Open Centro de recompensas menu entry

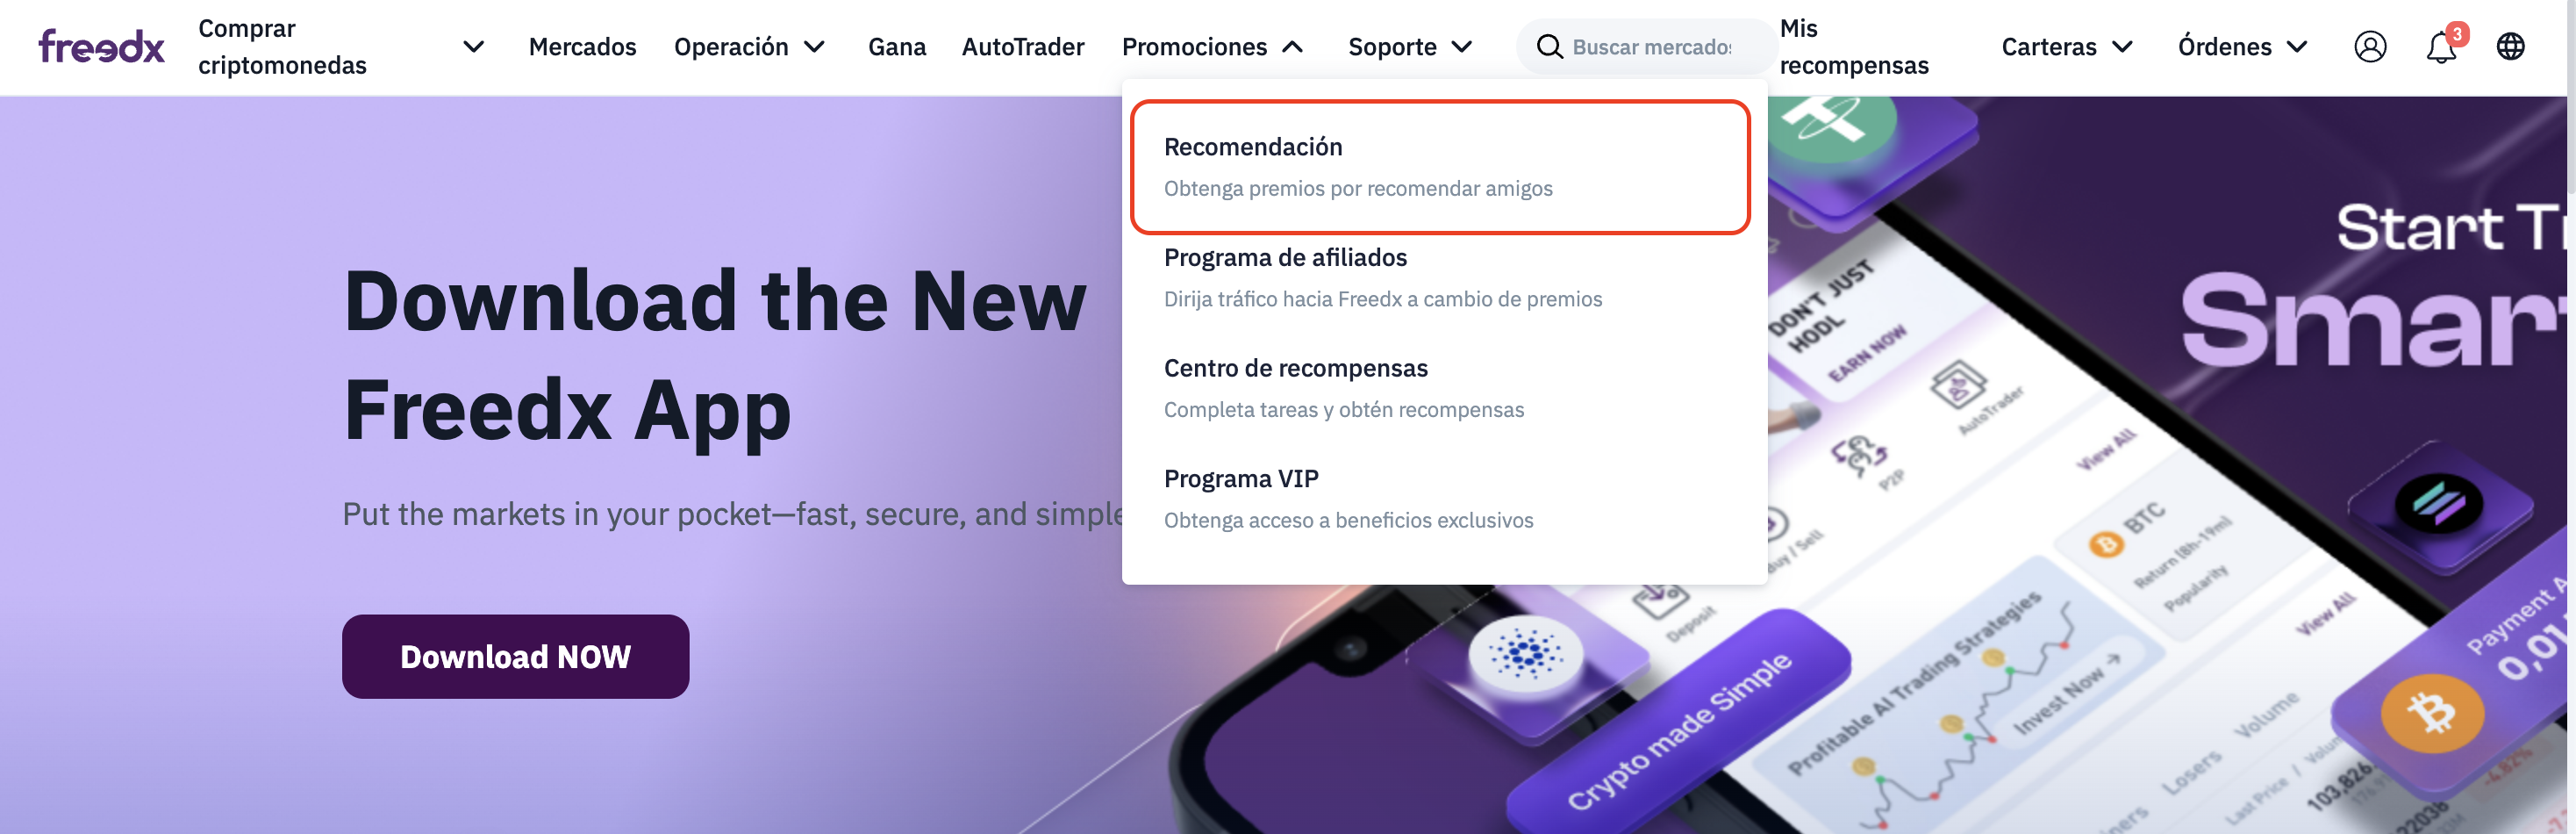1440,388
